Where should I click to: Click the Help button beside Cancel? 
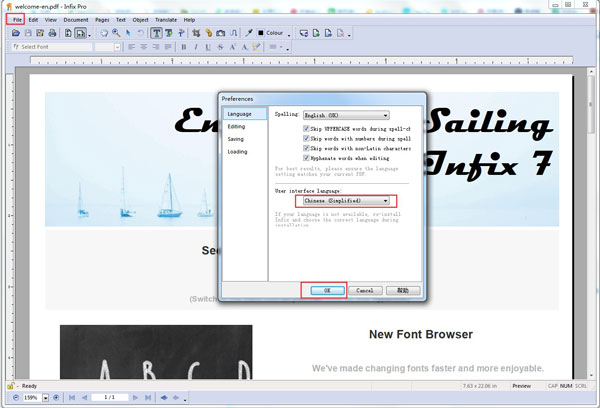tap(403, 291)
